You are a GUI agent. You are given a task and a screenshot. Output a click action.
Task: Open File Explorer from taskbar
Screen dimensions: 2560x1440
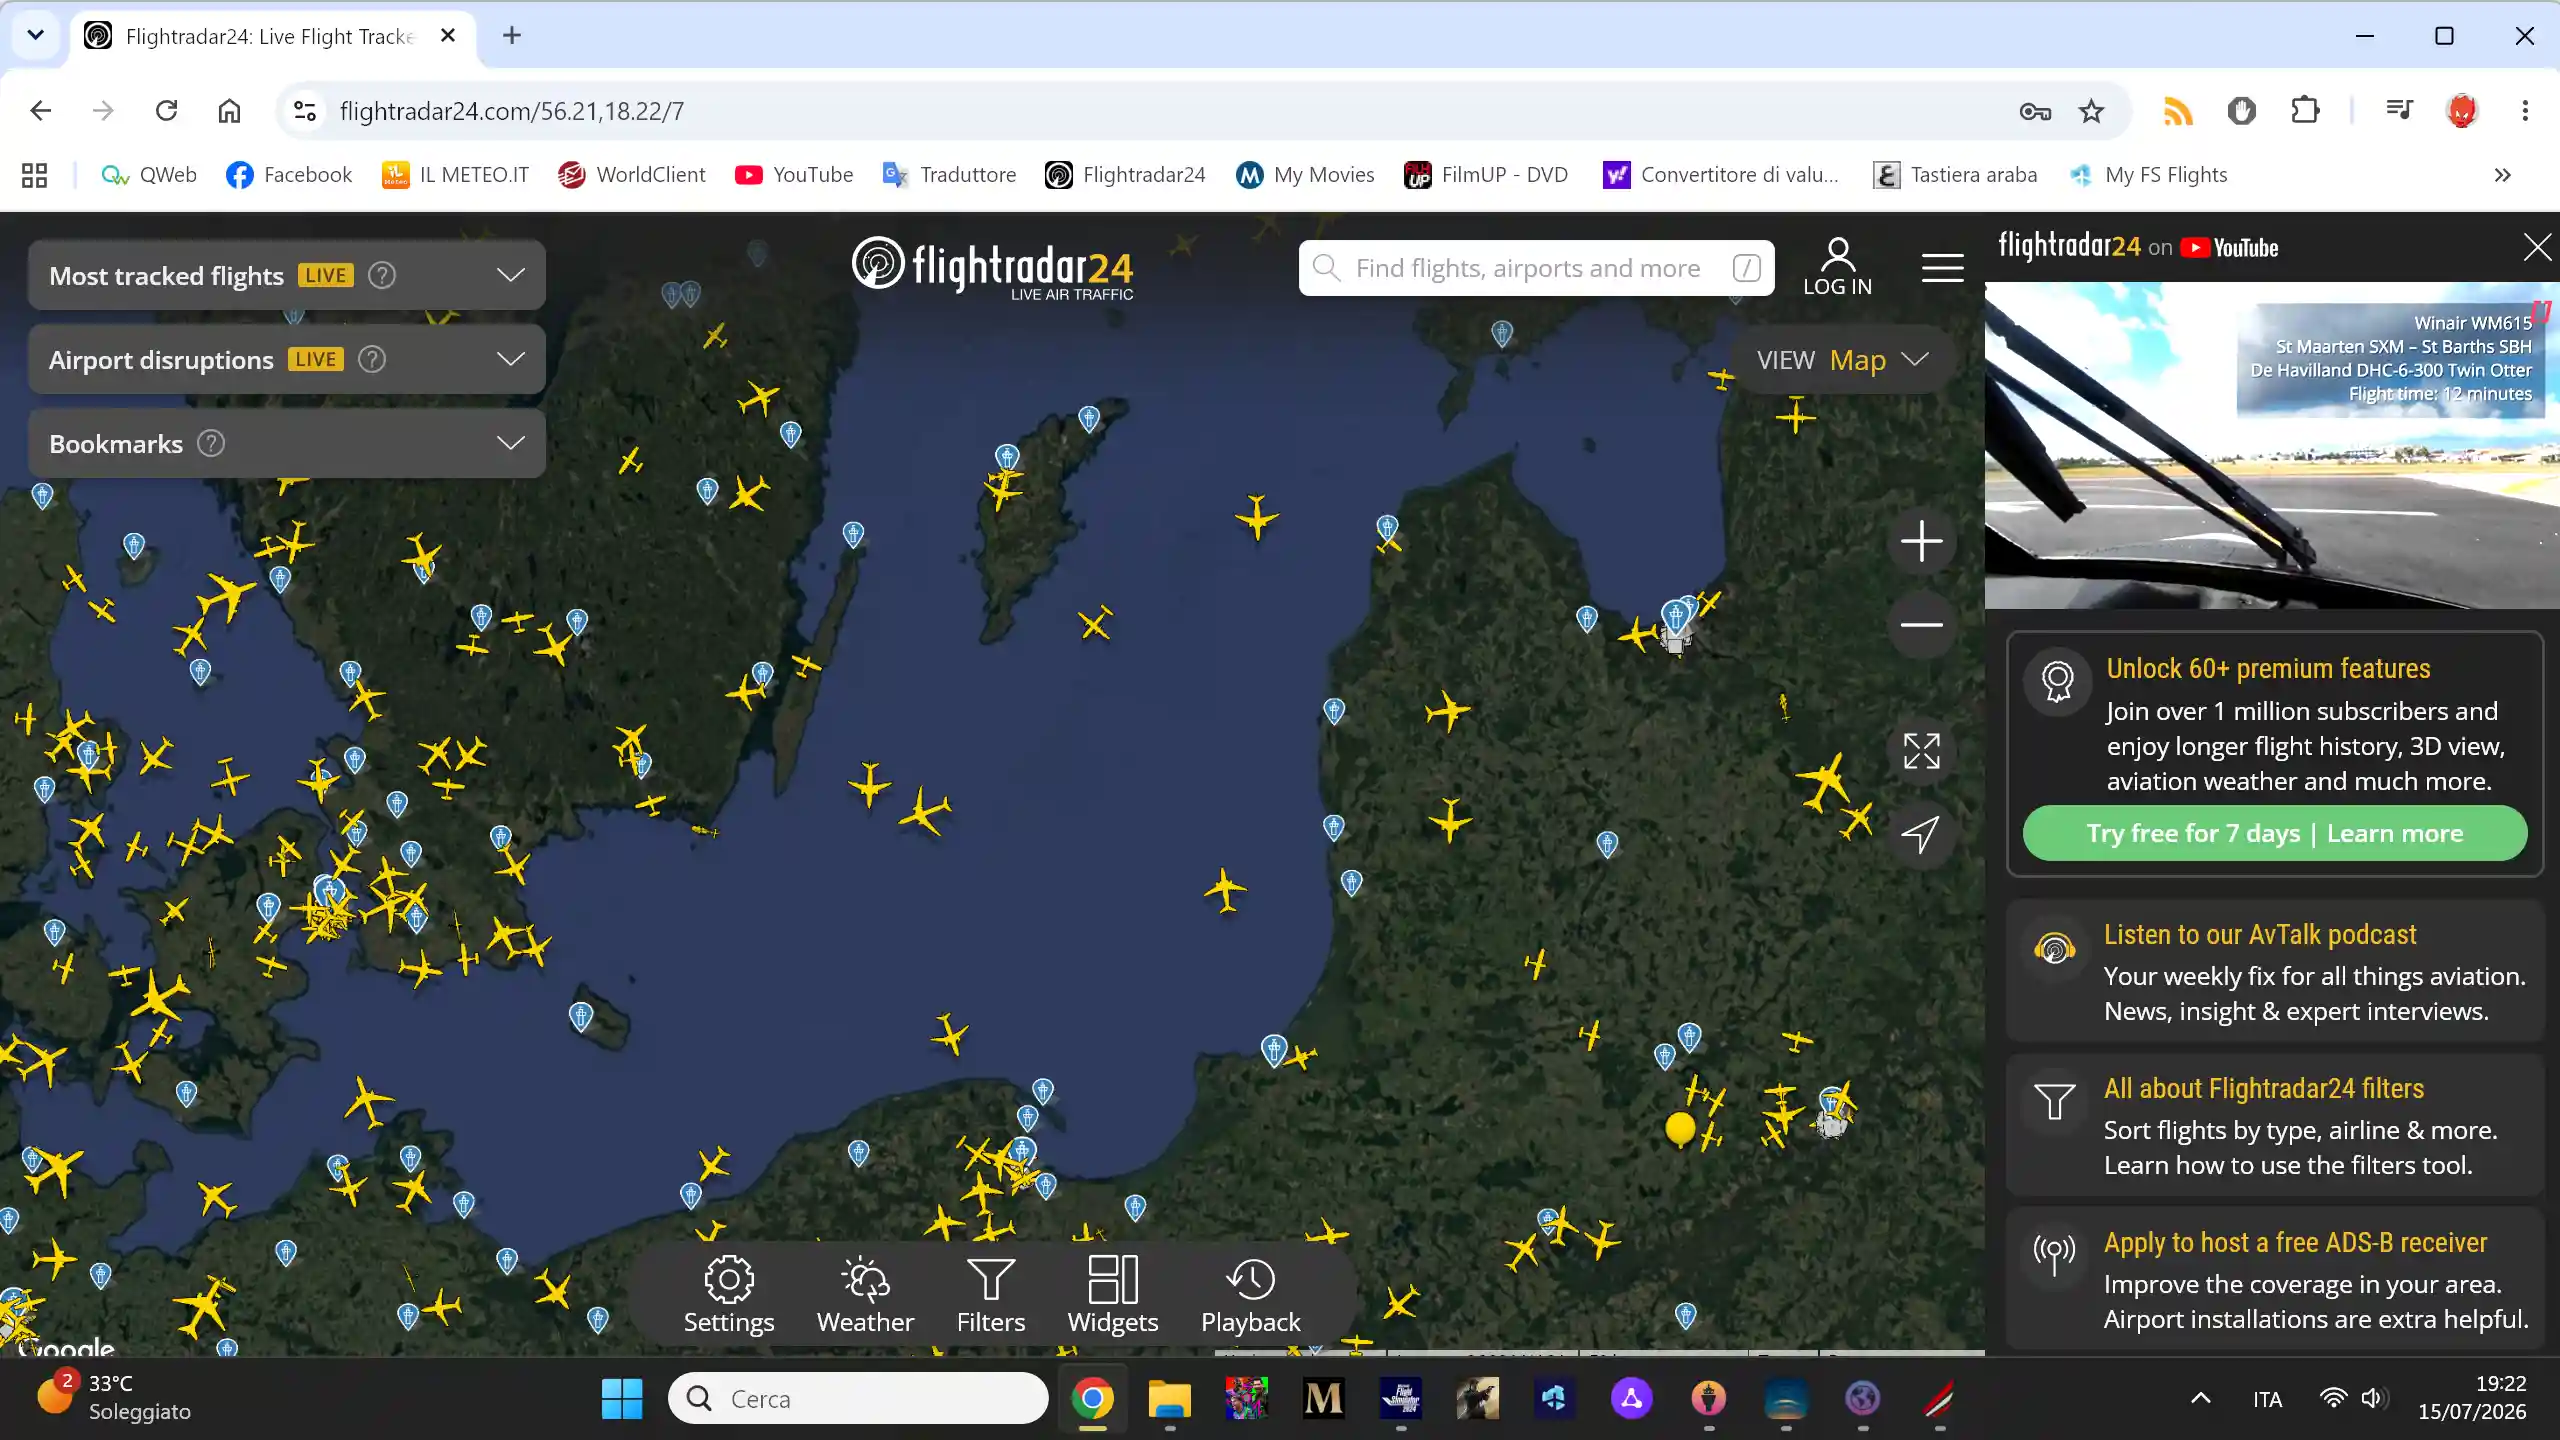[1169, 1398]
